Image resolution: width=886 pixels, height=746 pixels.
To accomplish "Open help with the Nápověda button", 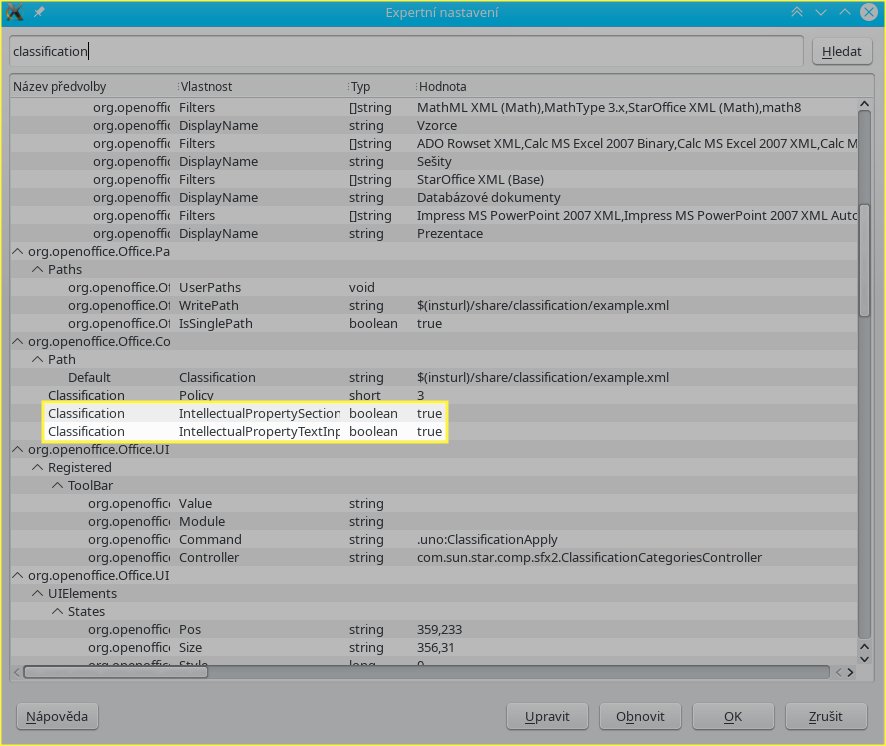I will (57, 717).
